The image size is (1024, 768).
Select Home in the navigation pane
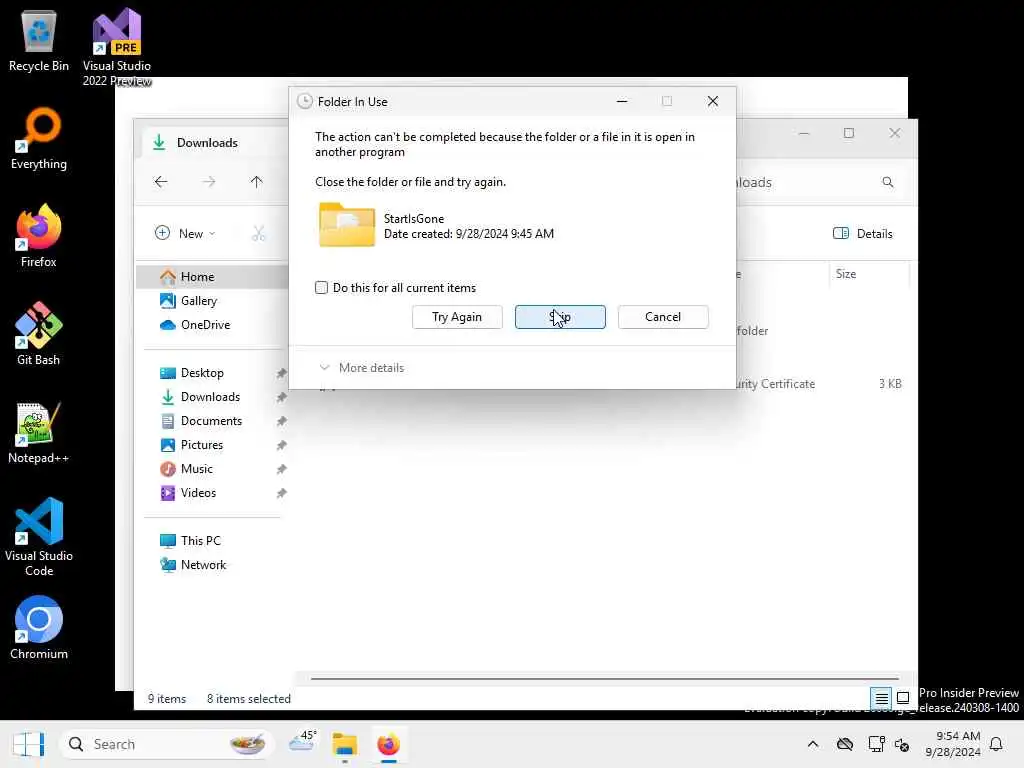point(212,276)
